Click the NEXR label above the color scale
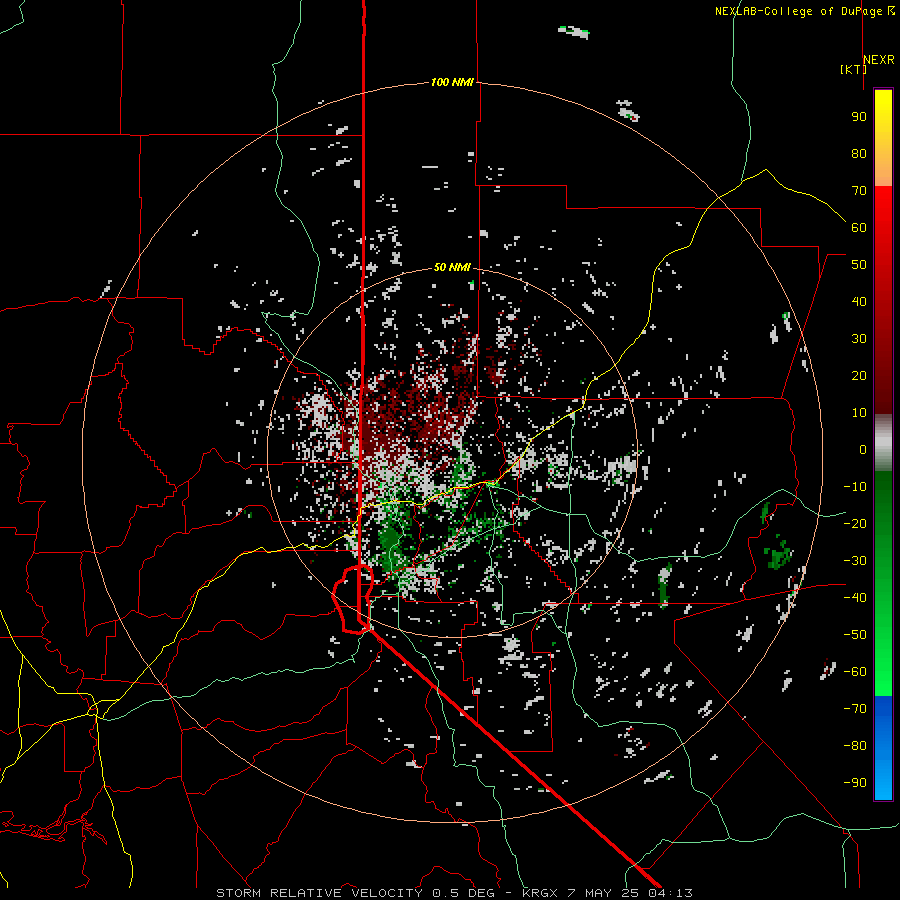Image resolution: width=900 pixels, height=900 pixels. [878, 60]
